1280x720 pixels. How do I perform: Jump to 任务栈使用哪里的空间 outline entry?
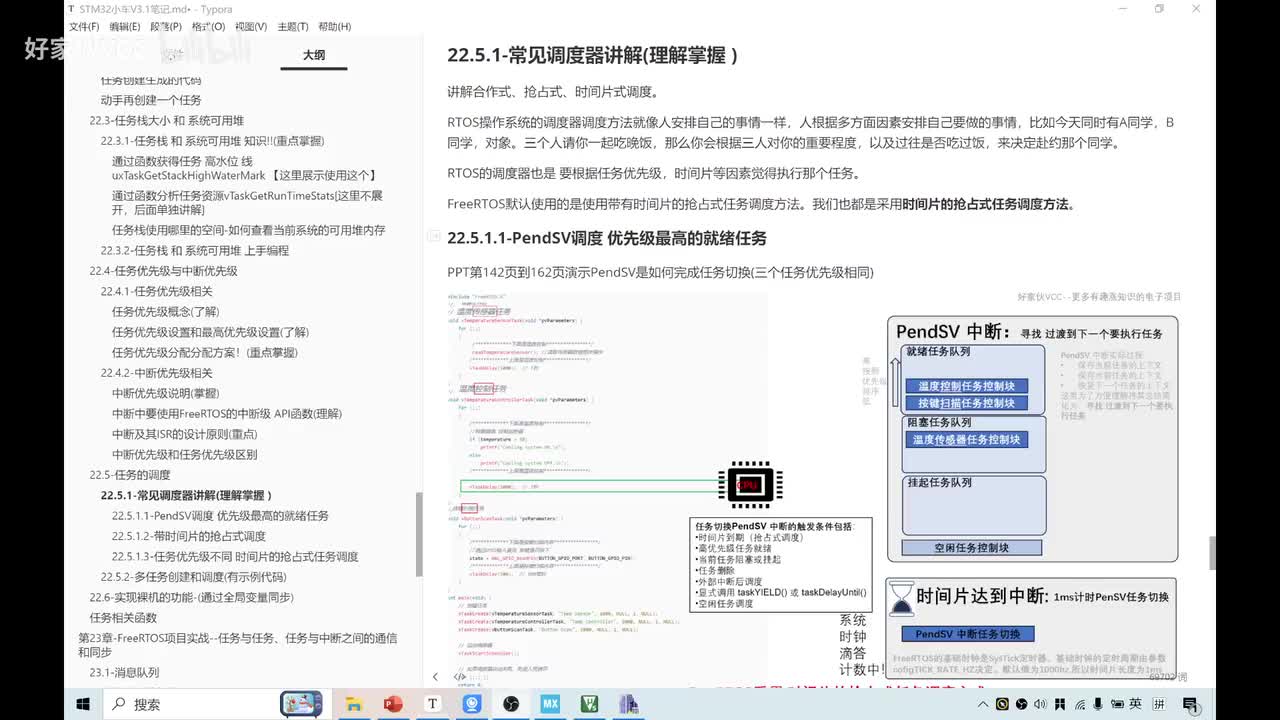pyautogui.click(x=248, y=230)
